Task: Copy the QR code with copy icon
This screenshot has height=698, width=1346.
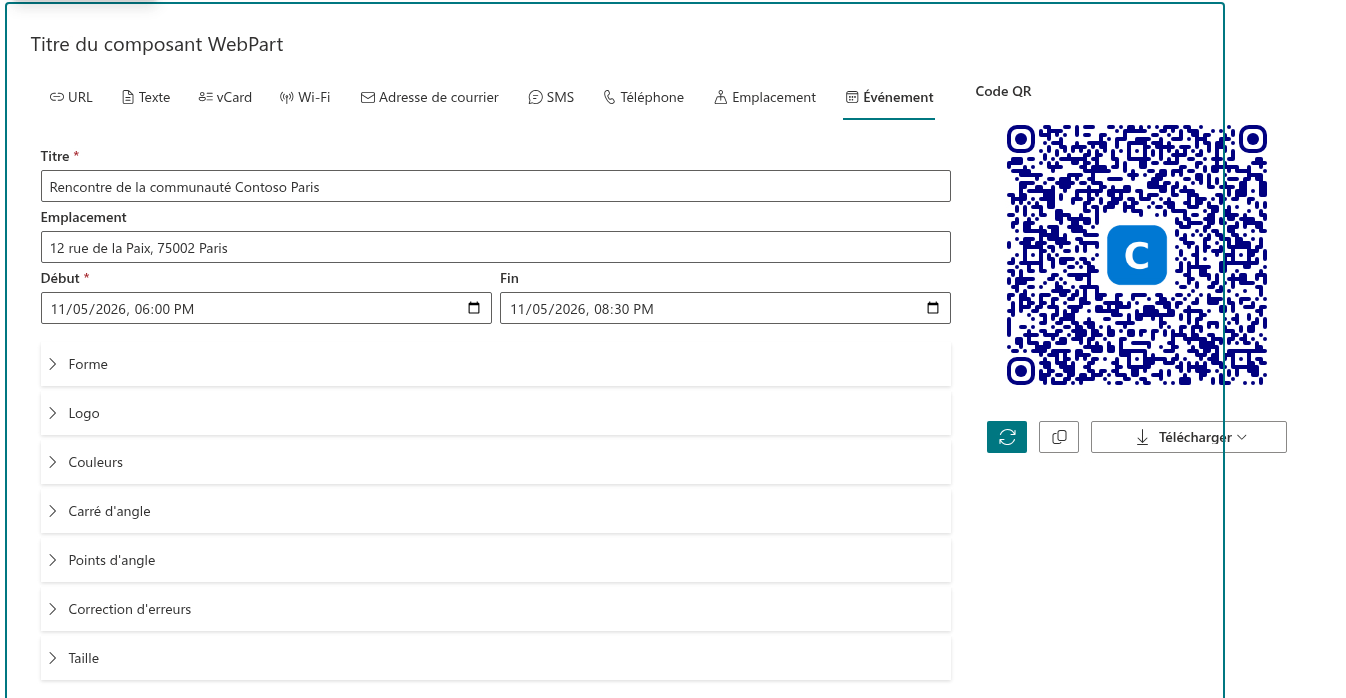Action: tap(1059, 437)
